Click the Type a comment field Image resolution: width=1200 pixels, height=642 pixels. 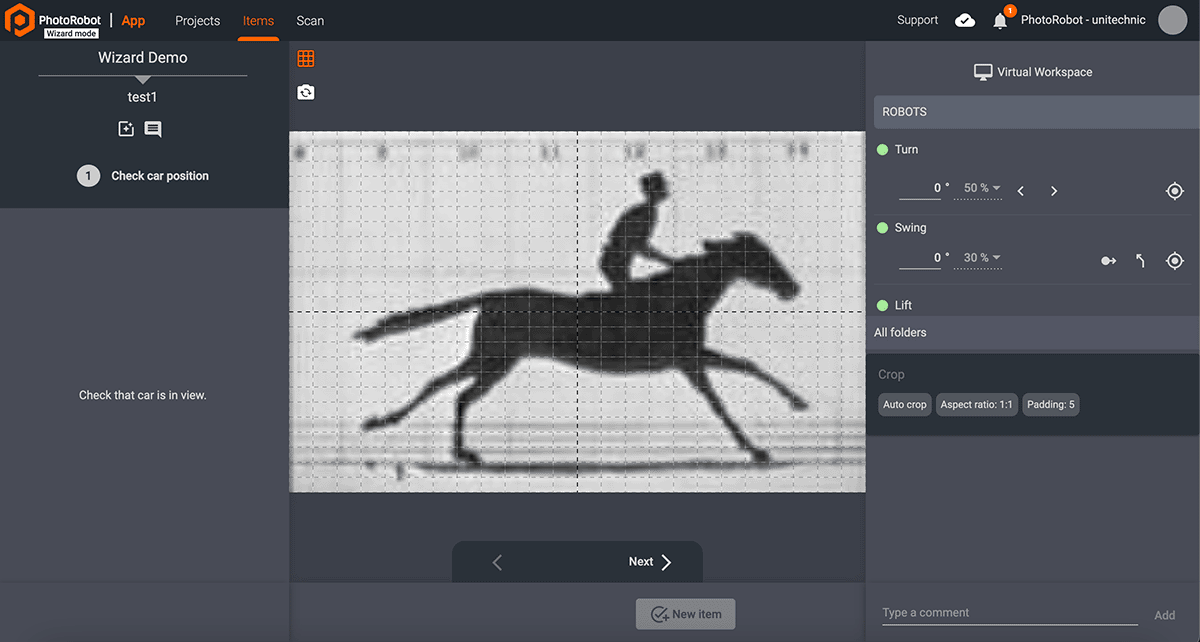point(1008,613)
